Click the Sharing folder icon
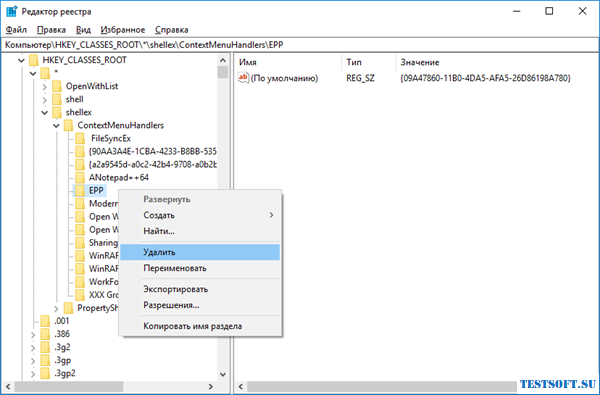 80,243
